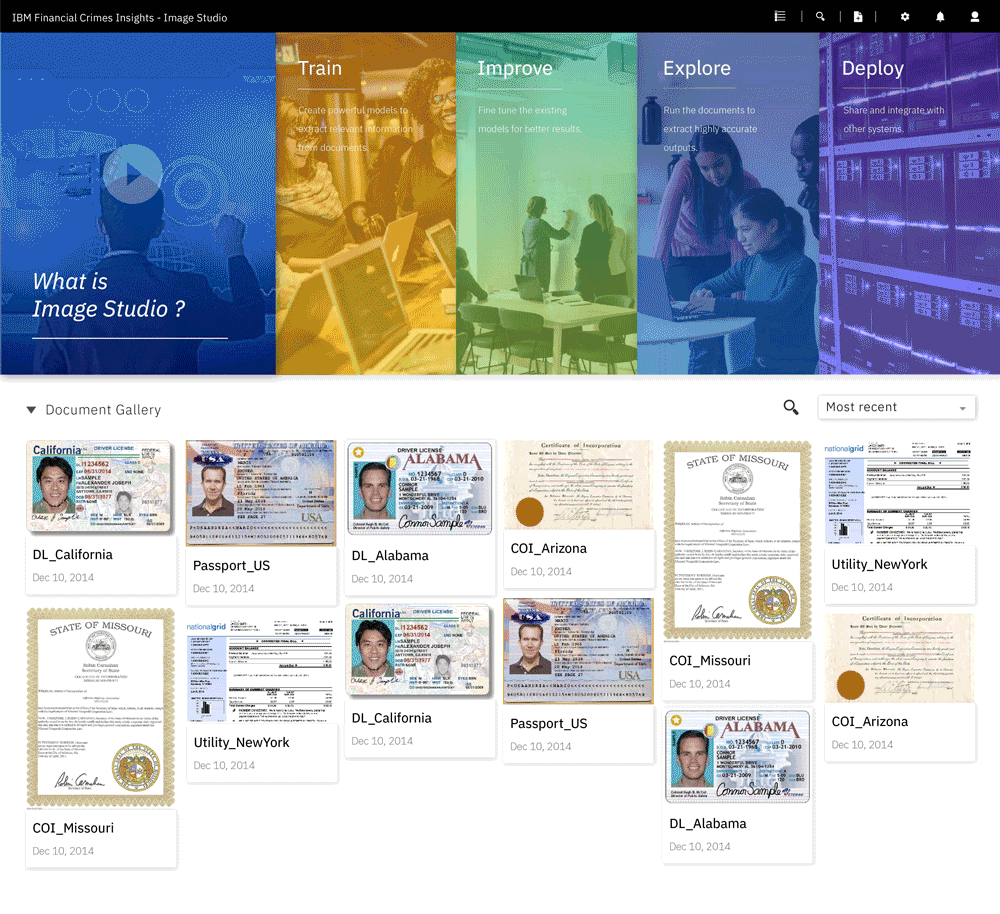
Task: Select the Train panel title
Action: pos(320,68)
